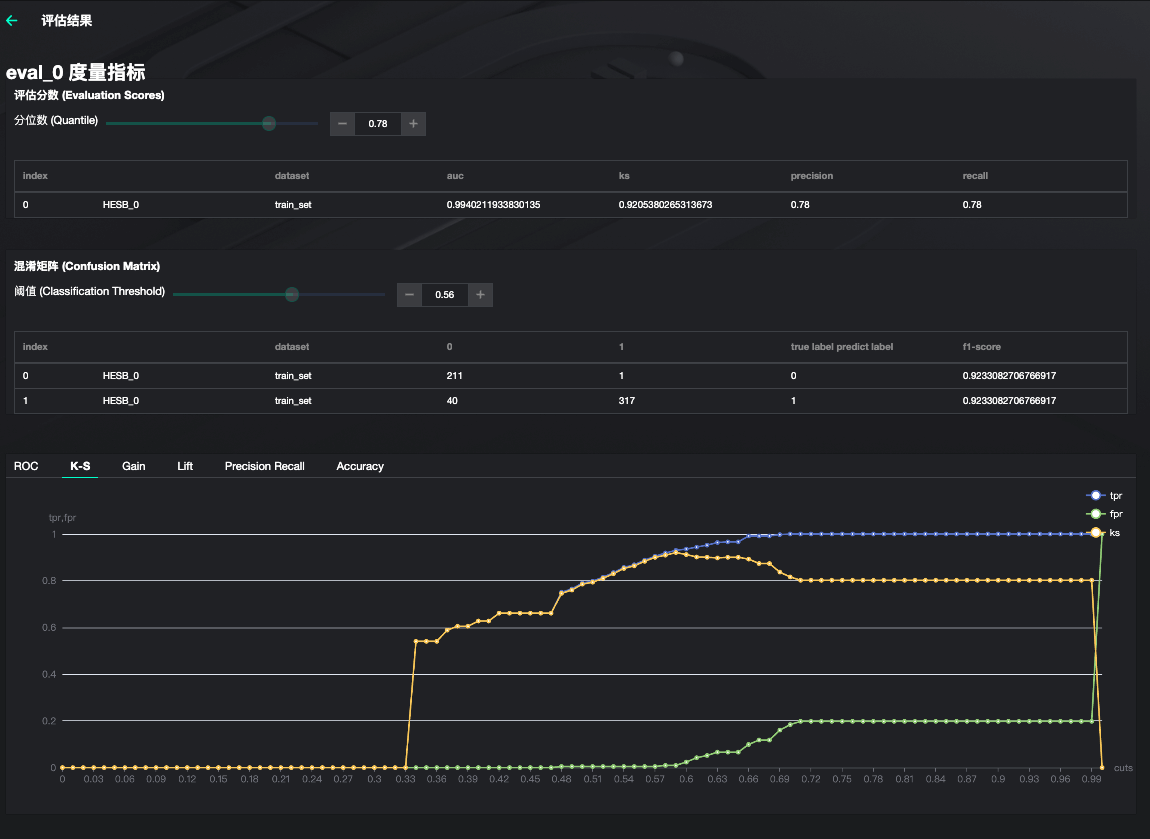Click the auc column header
This screenshot has height=839, width=1150.
pos(456,176)
